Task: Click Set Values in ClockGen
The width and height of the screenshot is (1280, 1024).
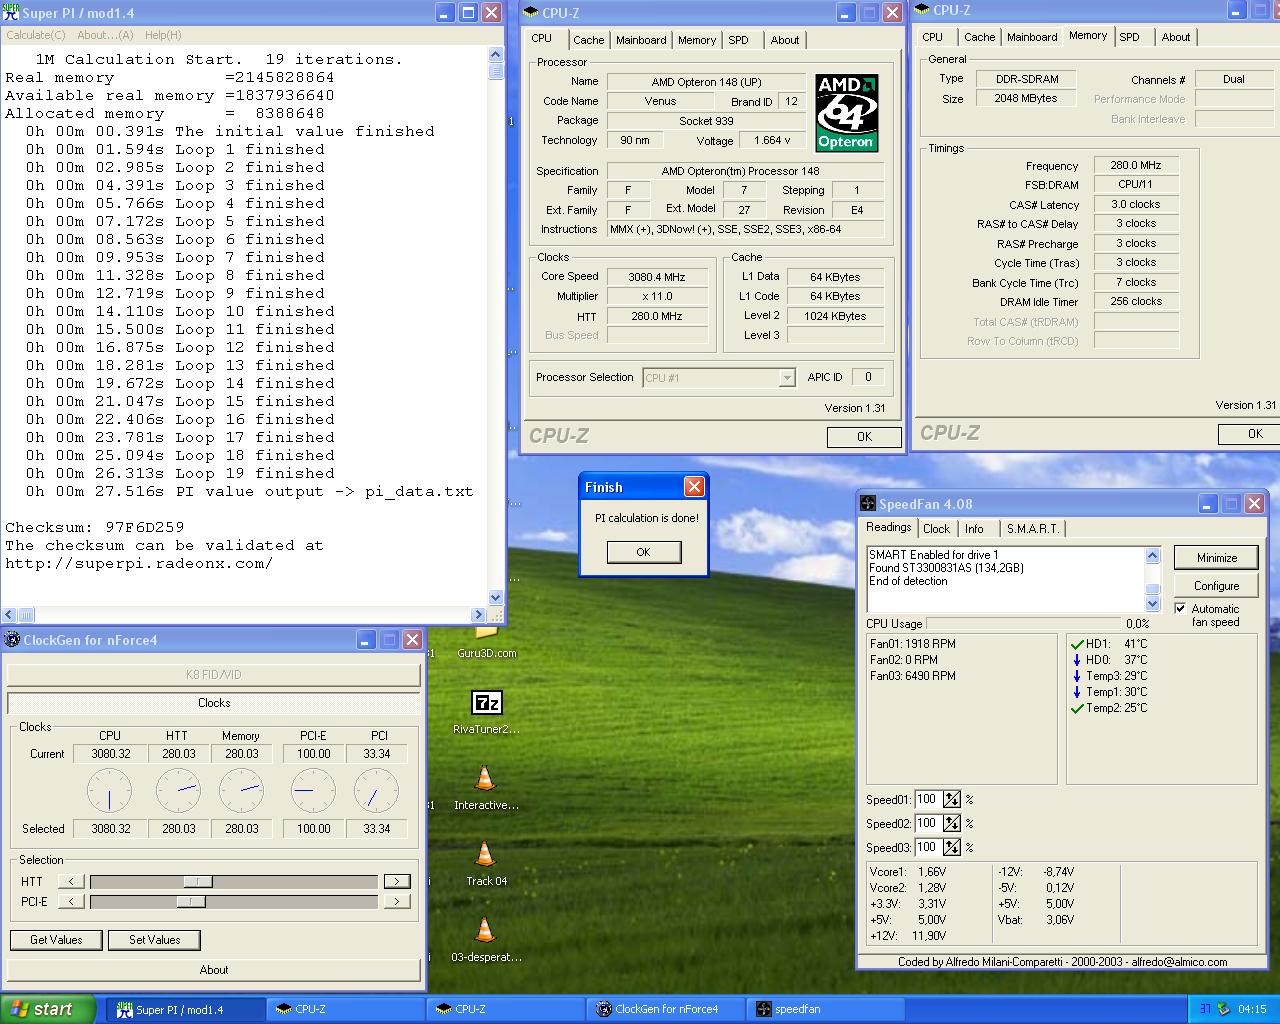Action: tap(155, 940)
